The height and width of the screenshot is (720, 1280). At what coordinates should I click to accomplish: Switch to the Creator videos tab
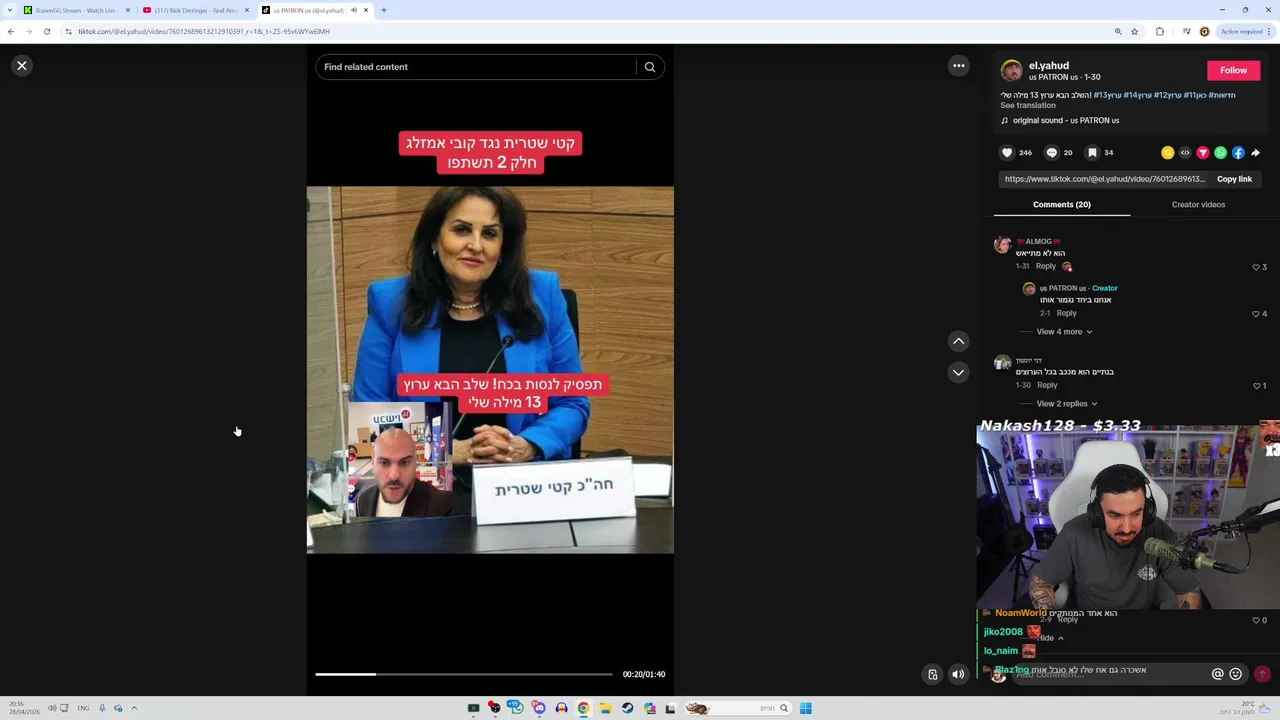[x=1198, y=205]
